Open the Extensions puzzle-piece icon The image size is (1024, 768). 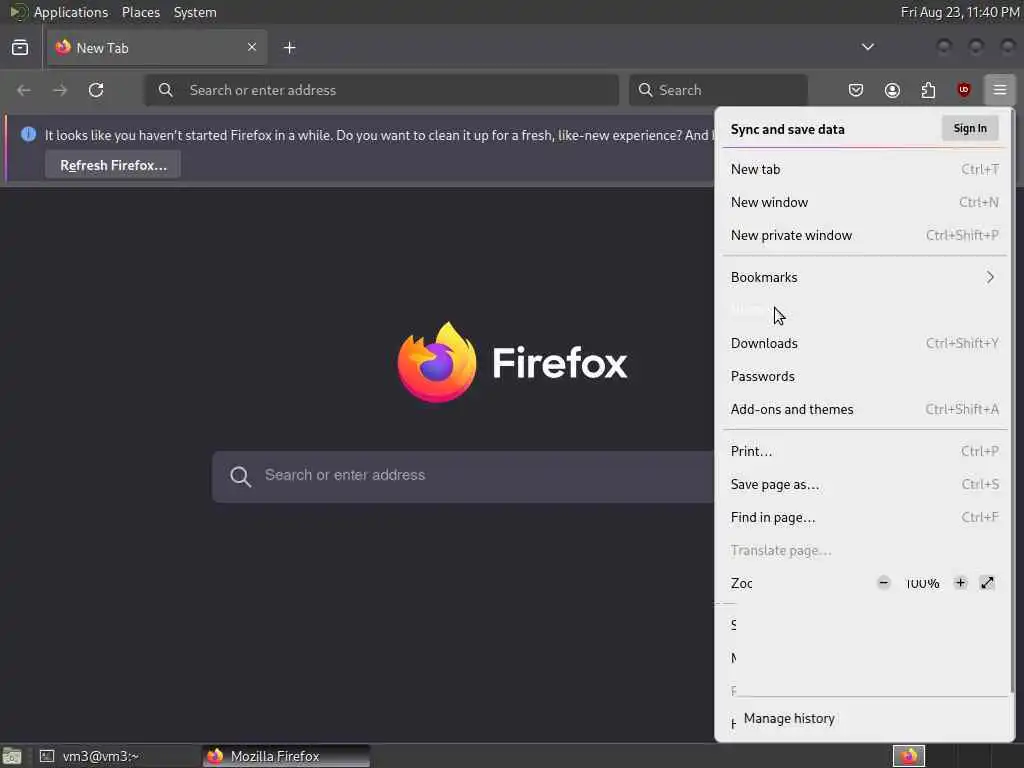(x=928, y=90)
